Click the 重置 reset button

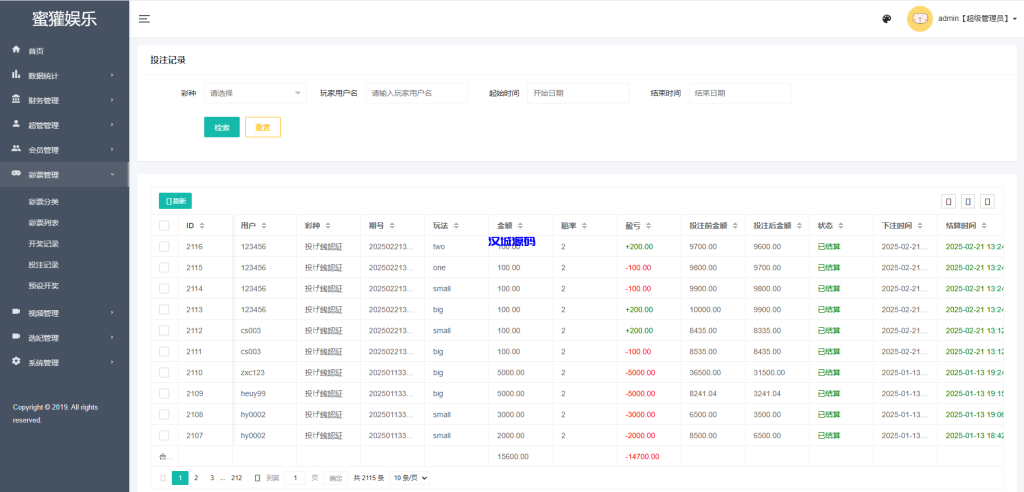263,127
